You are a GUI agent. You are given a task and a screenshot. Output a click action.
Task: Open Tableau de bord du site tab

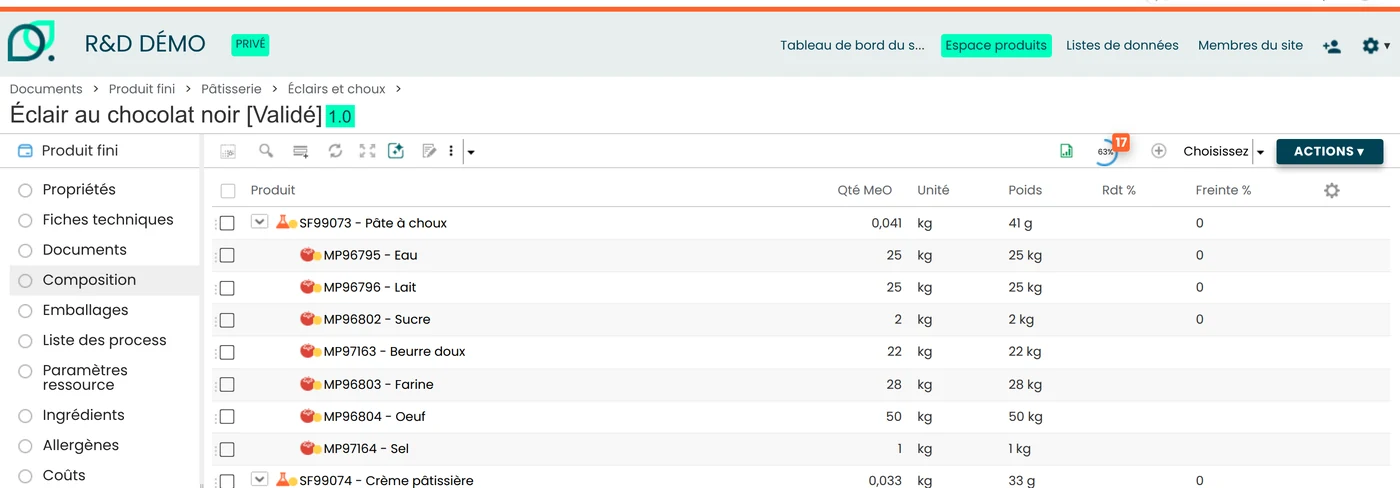(852, 45)
